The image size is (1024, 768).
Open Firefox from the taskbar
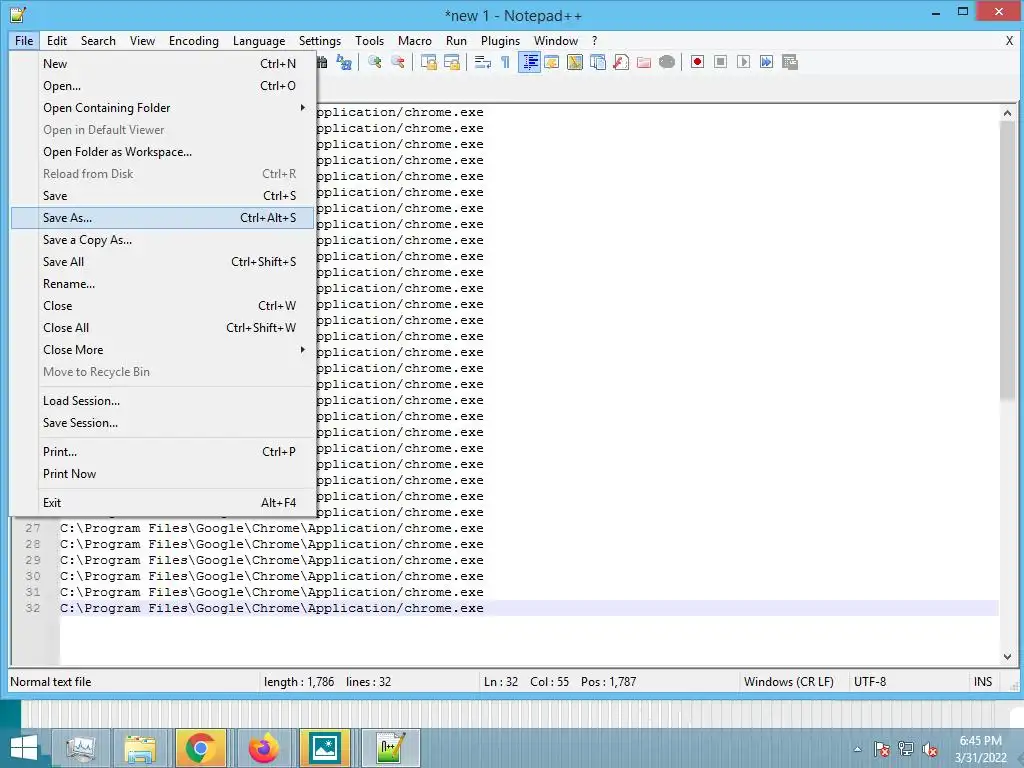pos(263,748)
